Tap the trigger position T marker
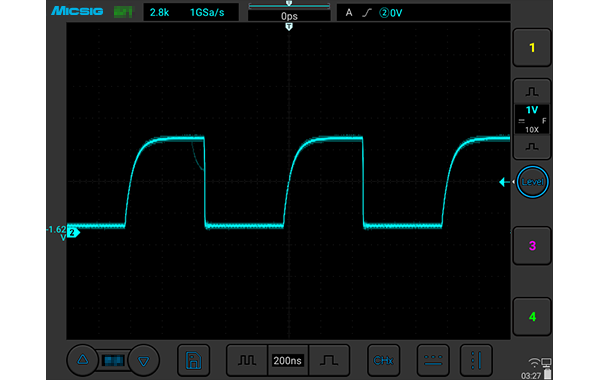600x380 pixels. tap(289, 27)
